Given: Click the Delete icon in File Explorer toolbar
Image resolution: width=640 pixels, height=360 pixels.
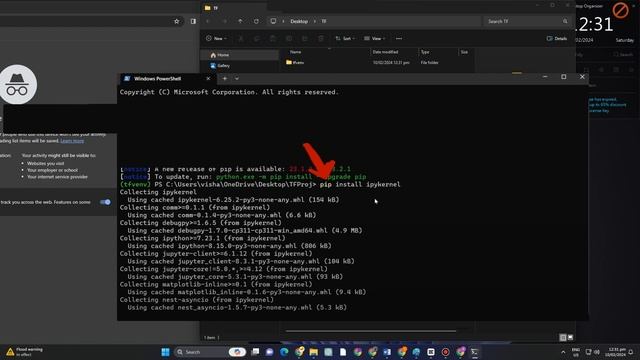Looking at the screenshot, I should (x=321, y=38).
